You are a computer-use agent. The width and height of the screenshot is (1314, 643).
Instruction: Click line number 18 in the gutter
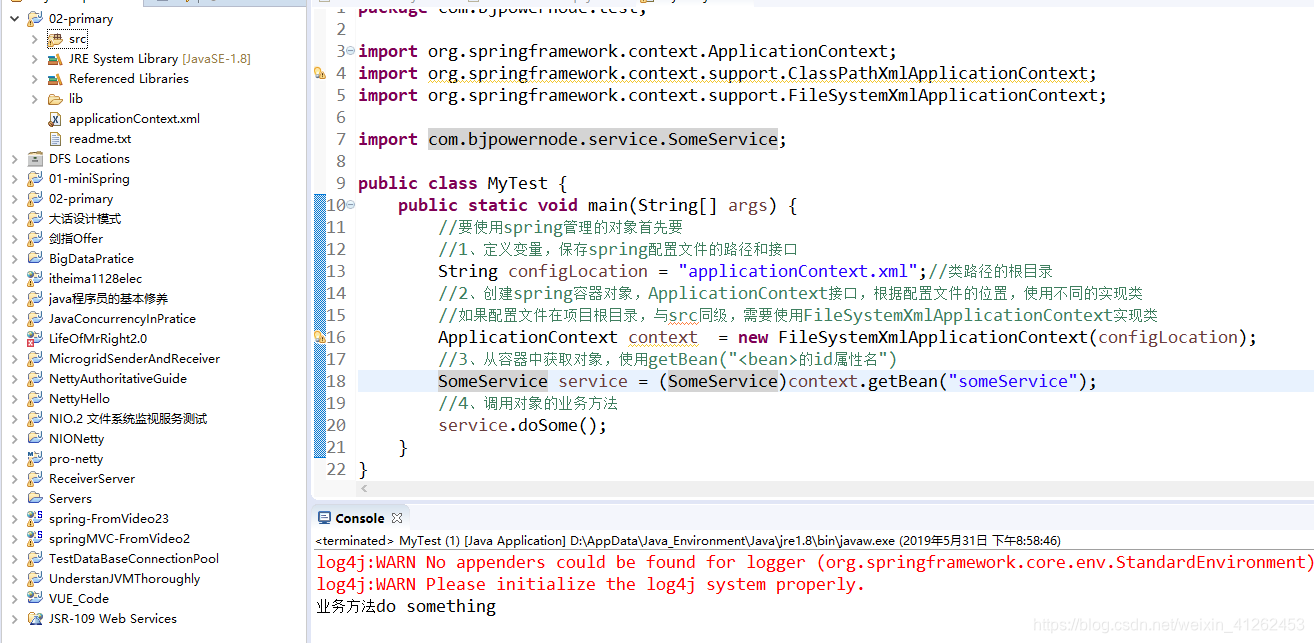(x=336, y=382)
